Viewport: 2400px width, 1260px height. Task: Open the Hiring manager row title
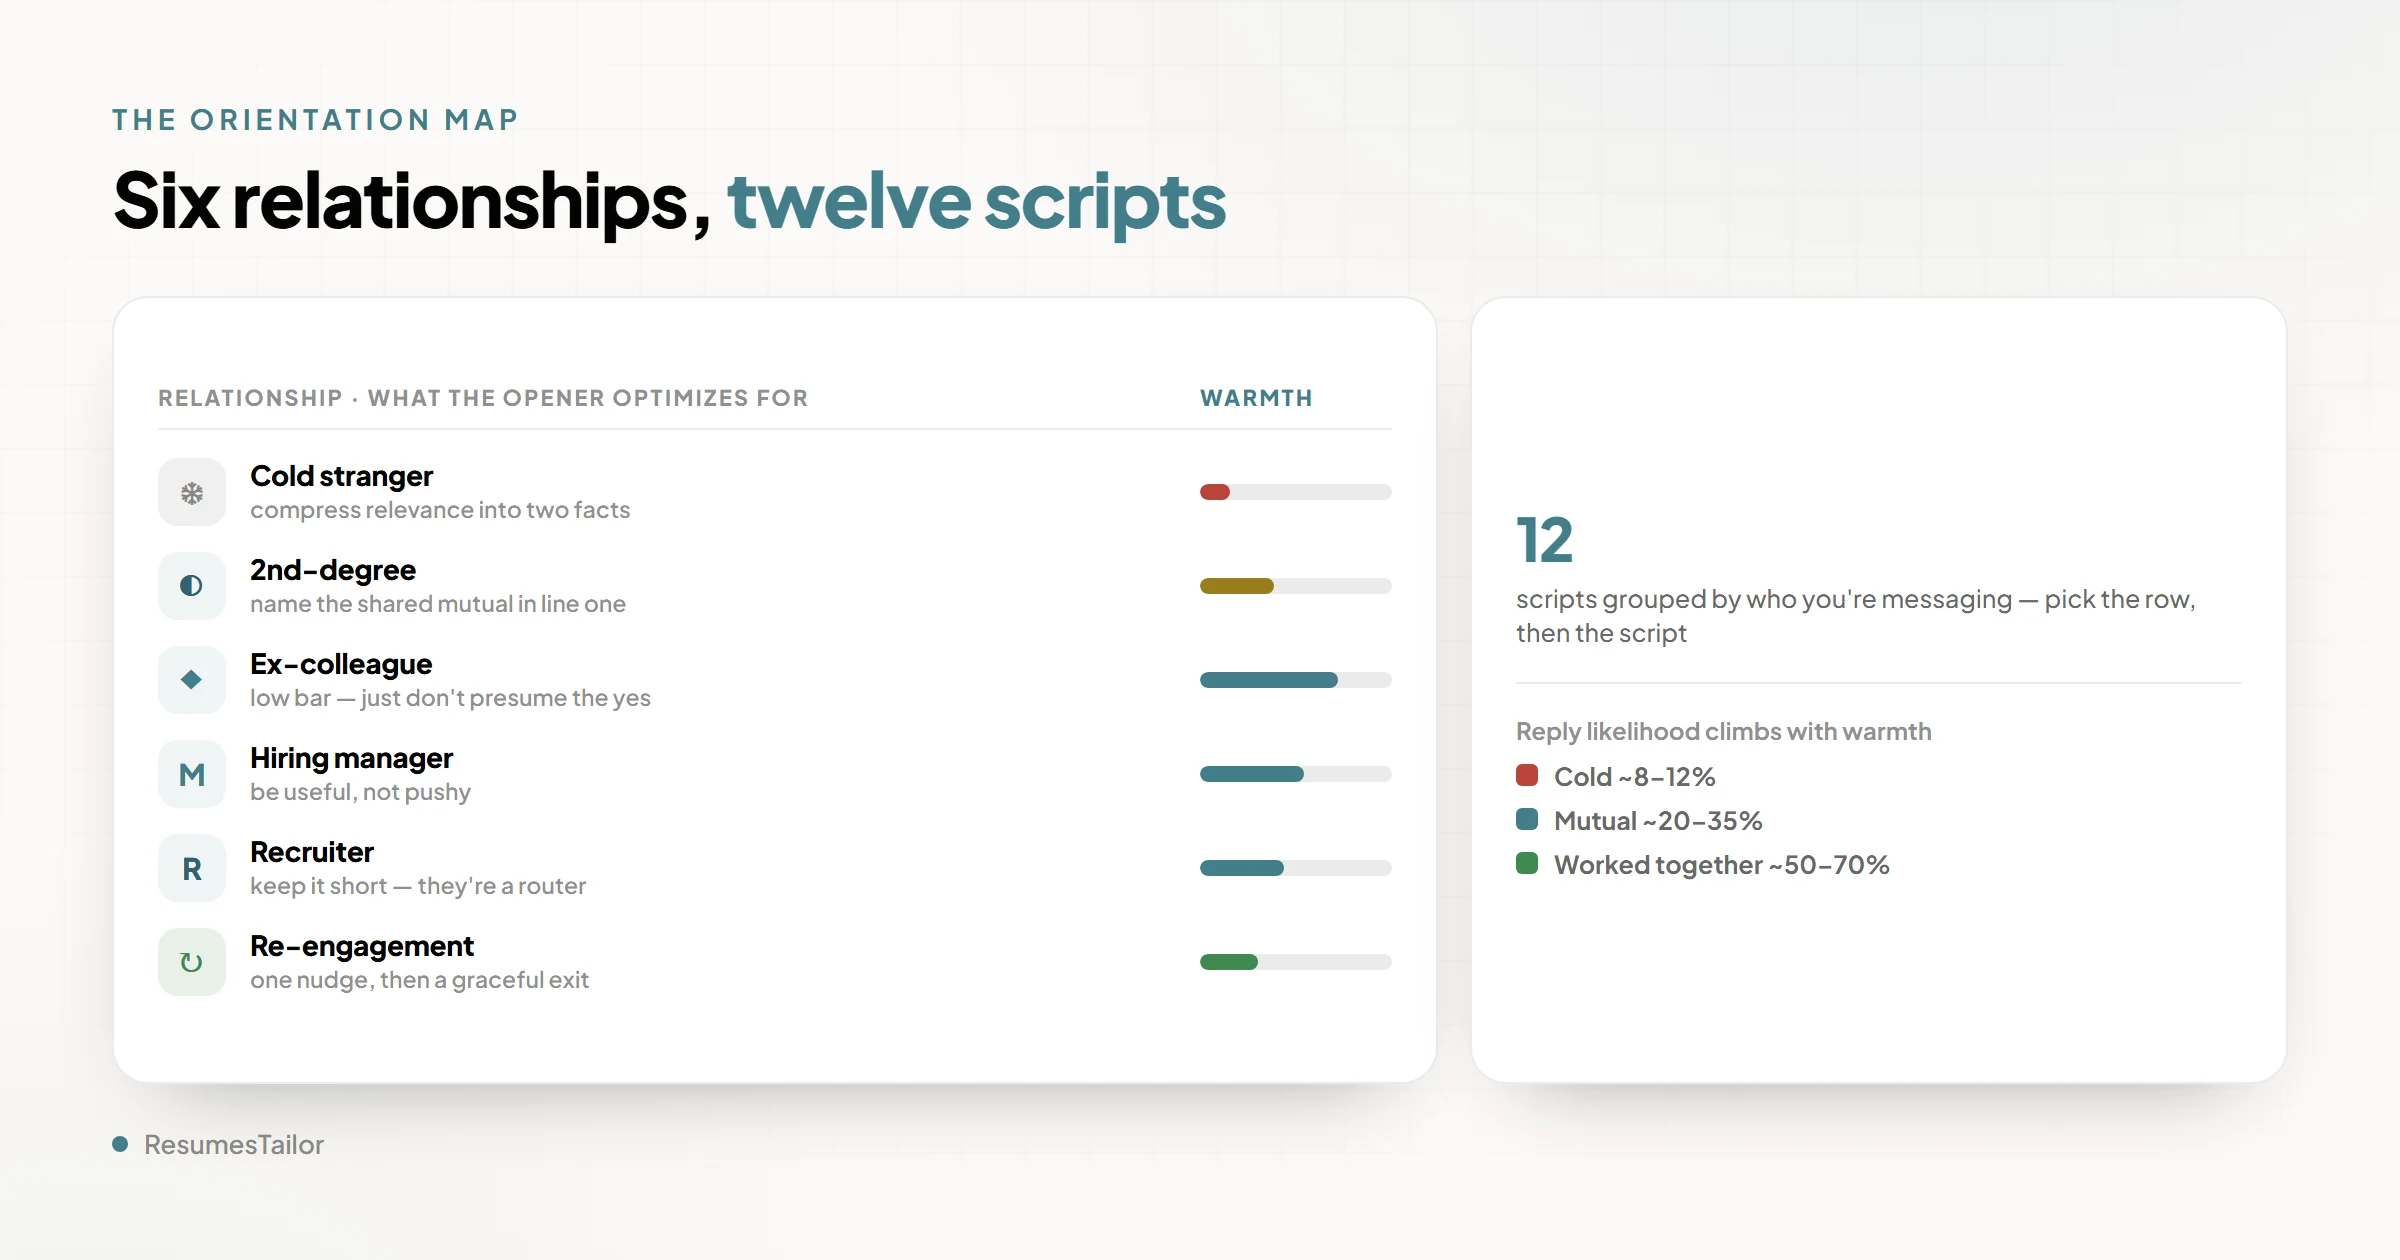pyautogui.click(x=351, y=758)
